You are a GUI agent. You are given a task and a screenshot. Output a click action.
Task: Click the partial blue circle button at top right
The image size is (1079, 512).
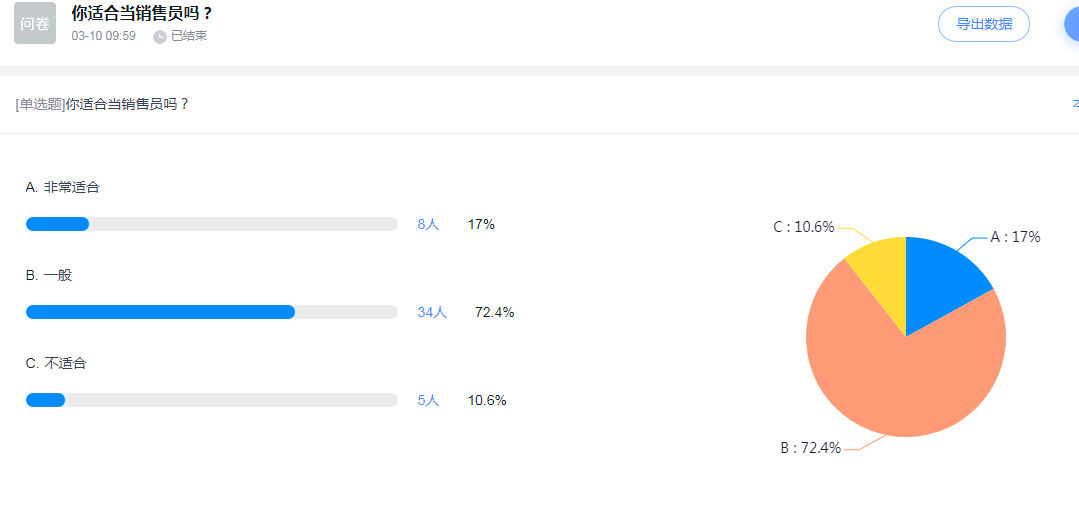point(1071,24)
